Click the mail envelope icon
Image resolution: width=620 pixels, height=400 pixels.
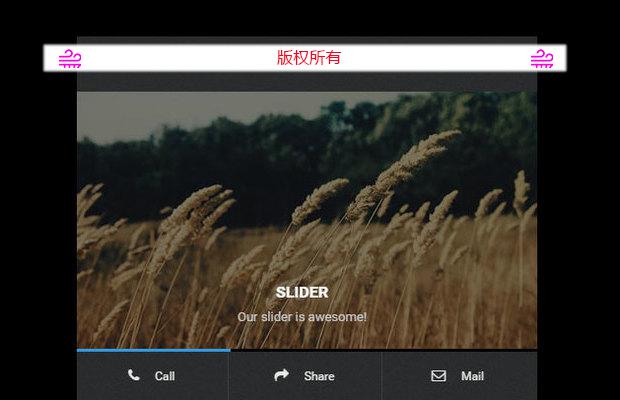[x=438, y=376]
